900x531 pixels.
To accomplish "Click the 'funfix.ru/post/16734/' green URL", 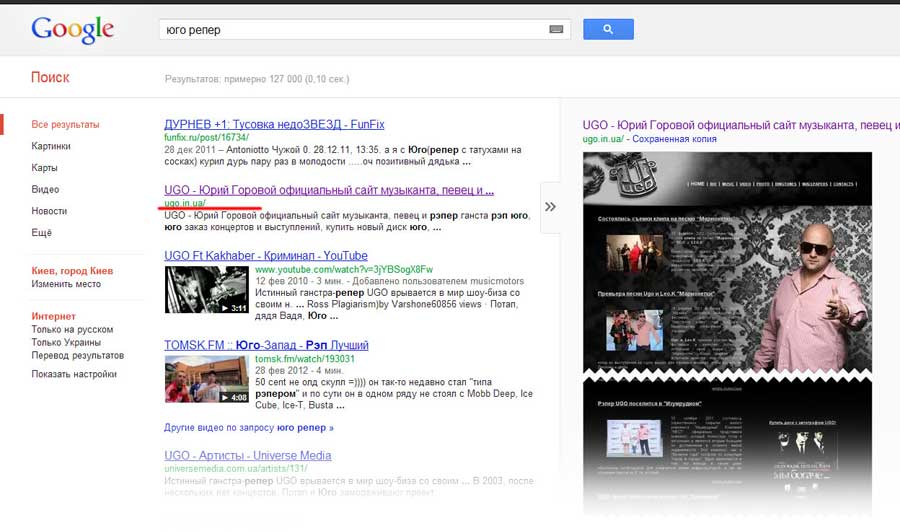I will (x=207, y=138).
